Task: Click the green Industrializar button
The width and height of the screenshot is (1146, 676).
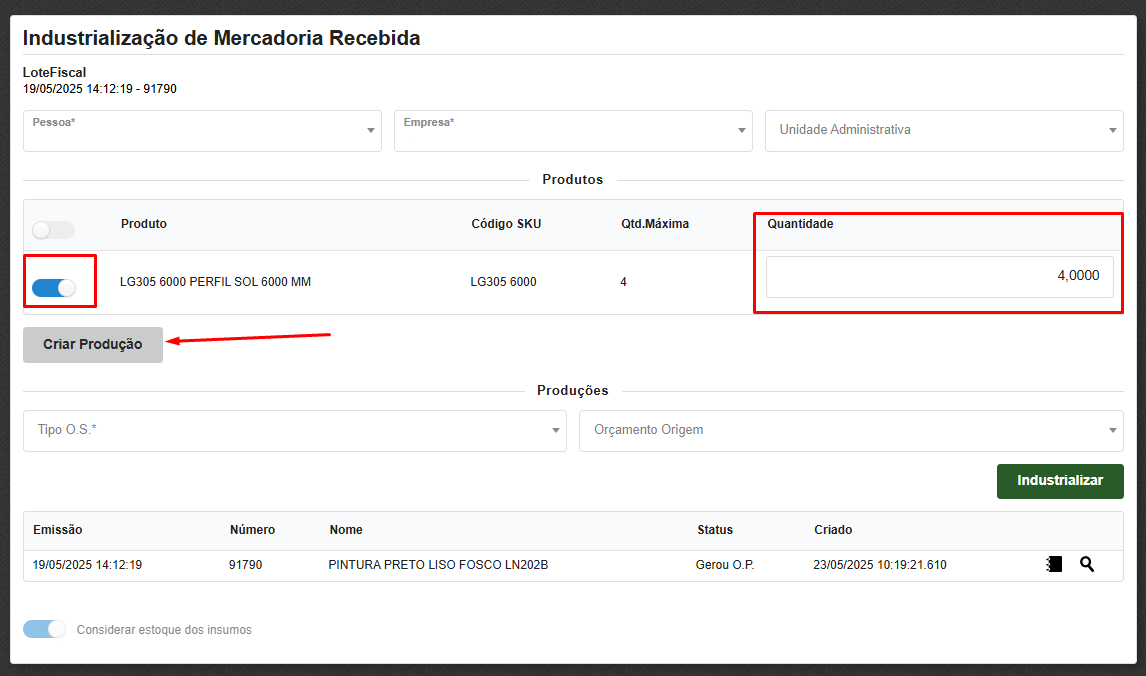Action: pos(1060,480)
